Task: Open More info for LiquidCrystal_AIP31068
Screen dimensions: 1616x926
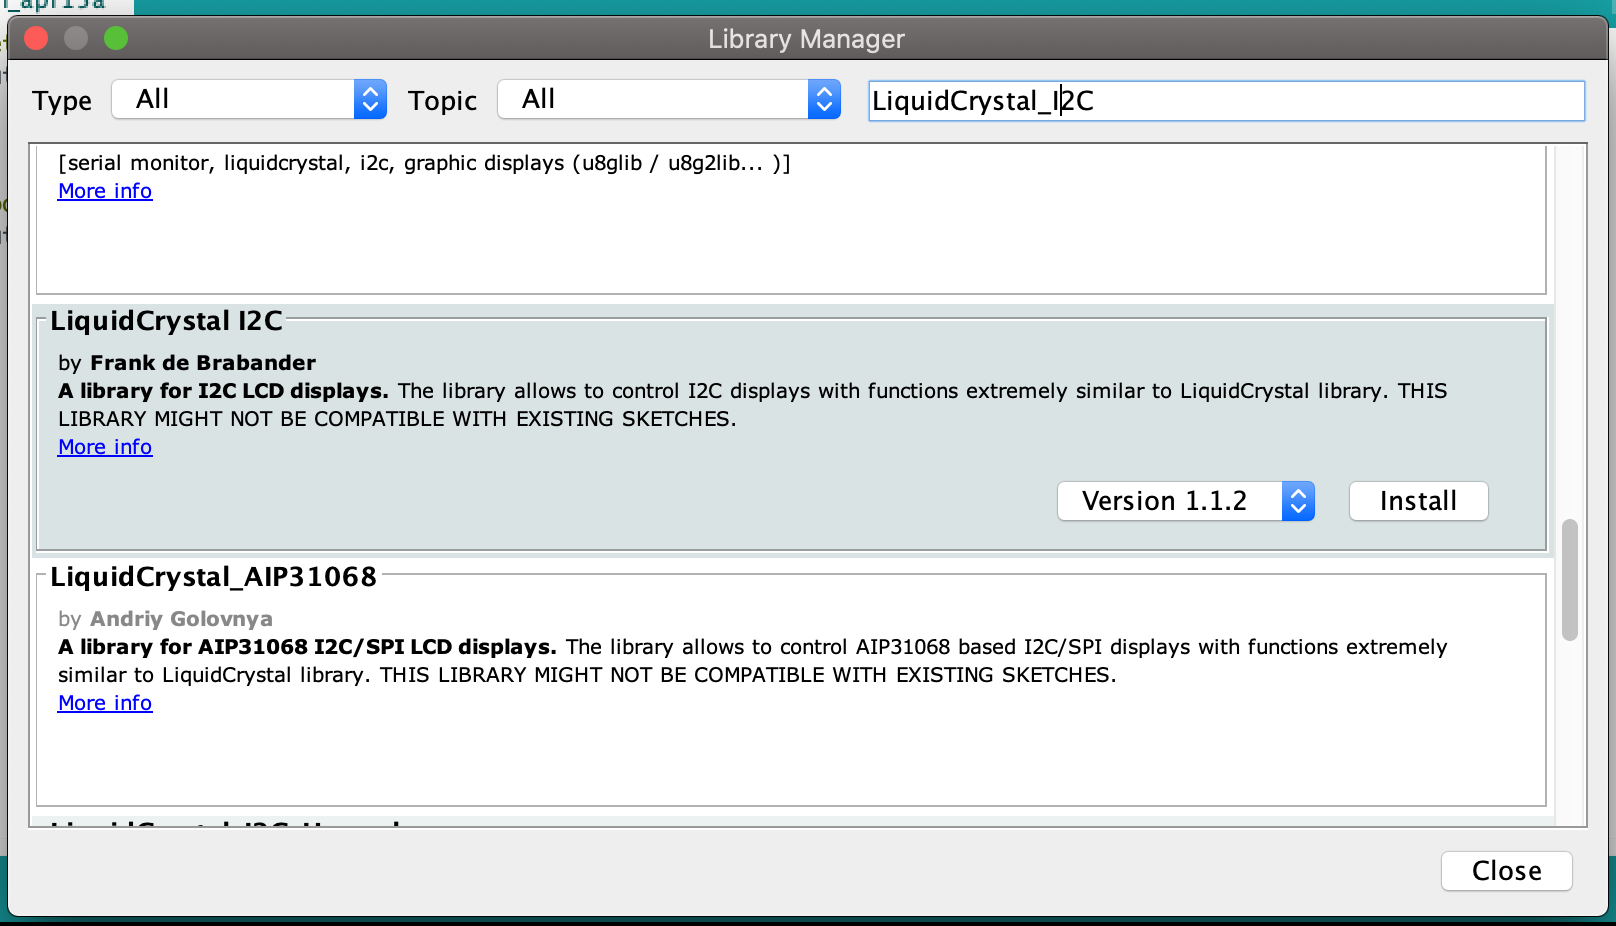Action: click(105, 703)
